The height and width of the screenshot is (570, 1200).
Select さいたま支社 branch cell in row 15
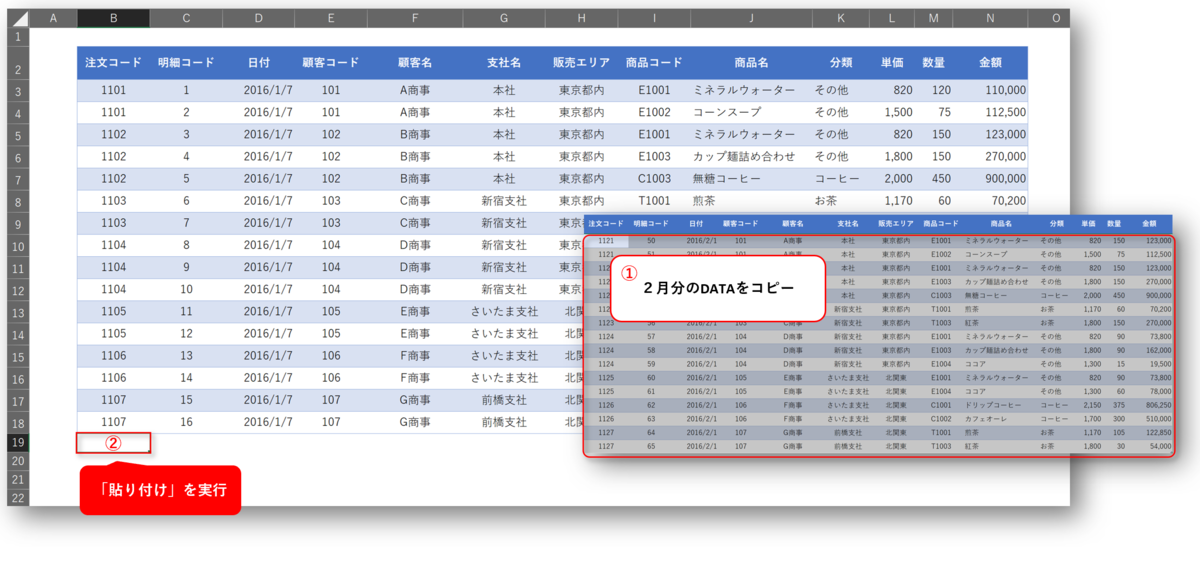coord(504,356)
